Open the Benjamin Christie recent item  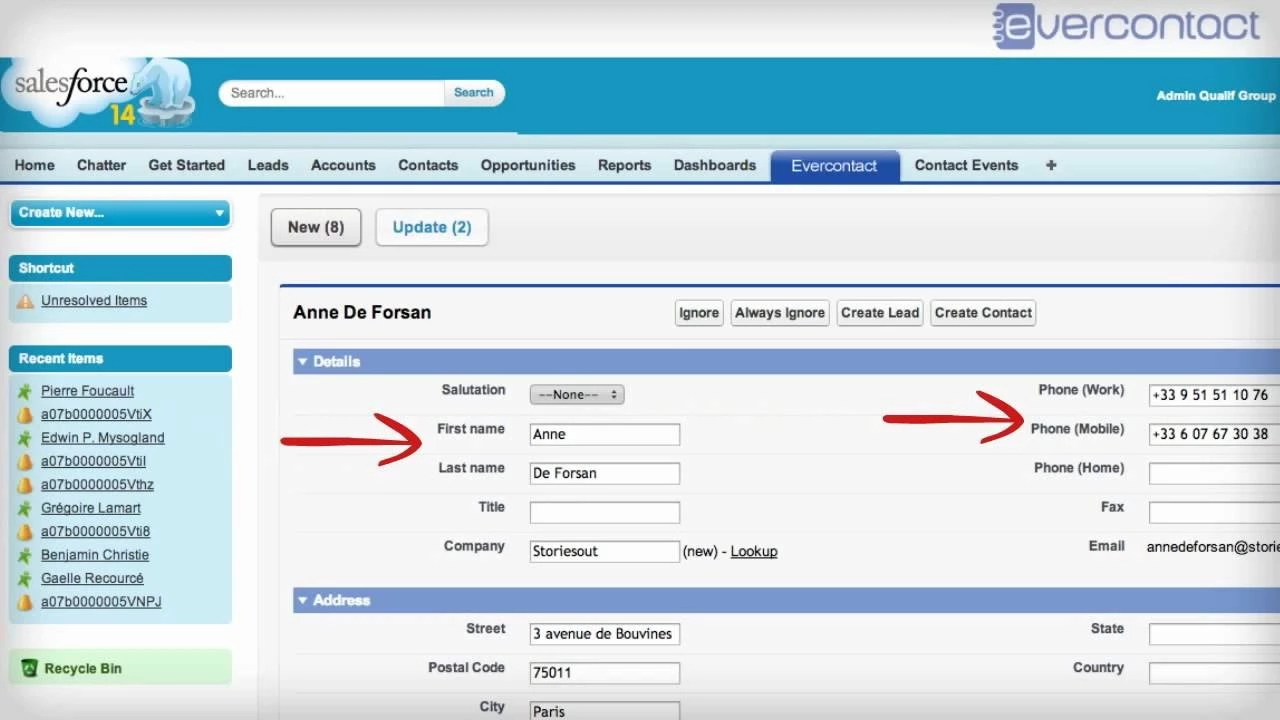(95, 555)
